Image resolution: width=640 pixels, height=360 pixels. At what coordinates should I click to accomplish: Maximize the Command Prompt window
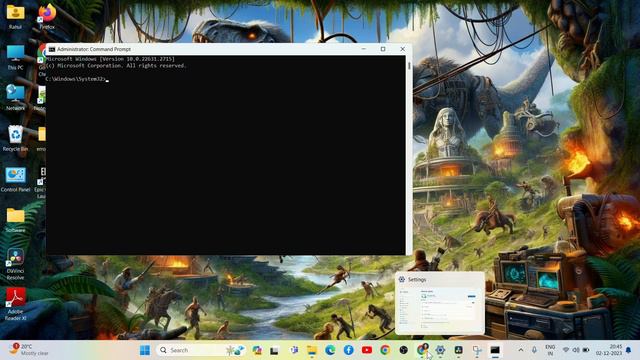click(x=383, y=49)
